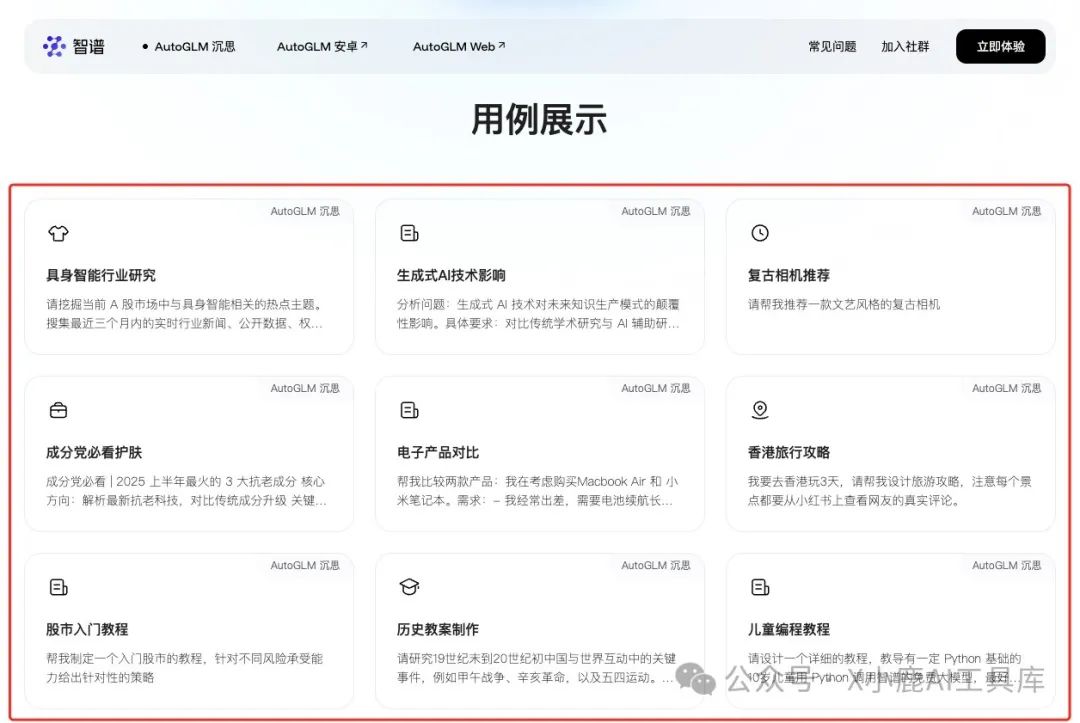
Task: Click the shirt icon on 具身智能行业研究 card
Action: coord(59,233)
